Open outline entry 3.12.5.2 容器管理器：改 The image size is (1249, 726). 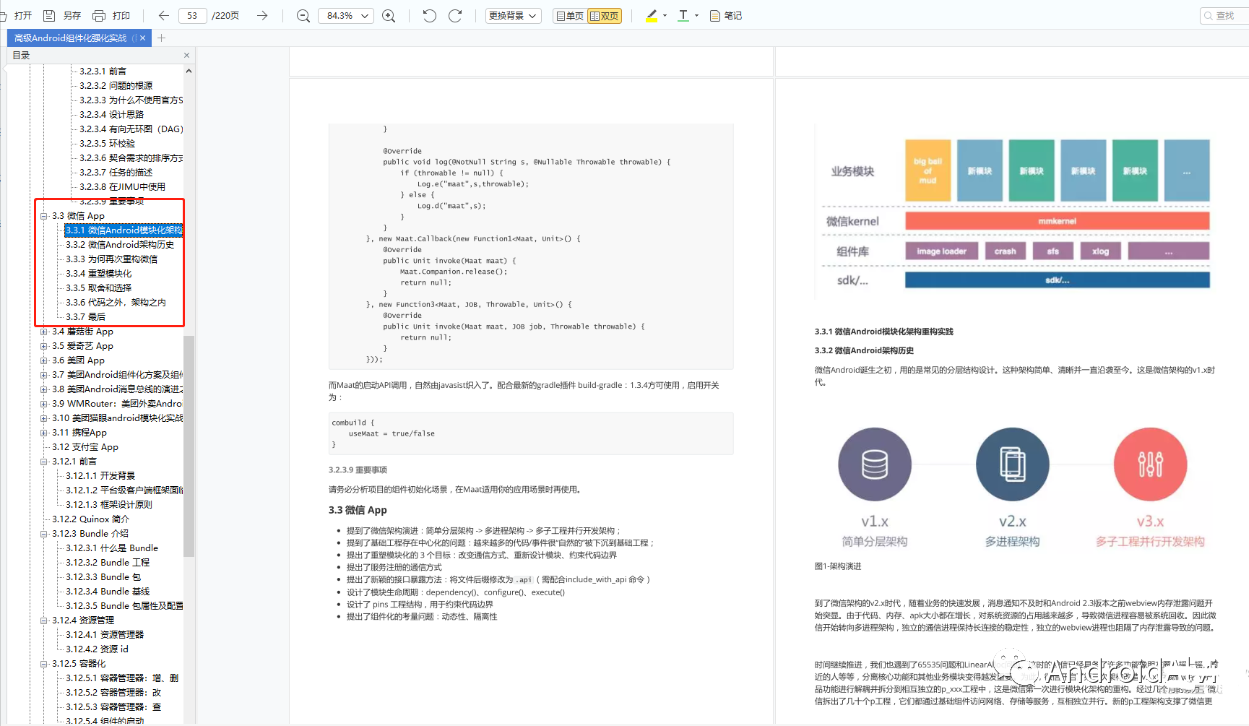coord(113,692)
